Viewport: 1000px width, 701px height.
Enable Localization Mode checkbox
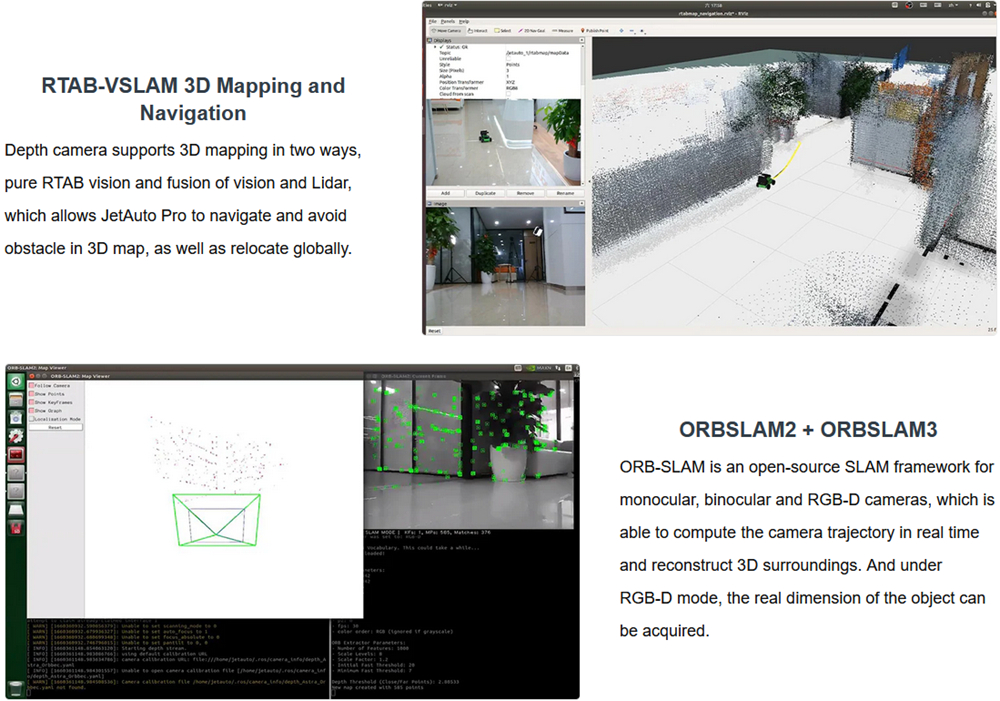(x=32, y=419)
